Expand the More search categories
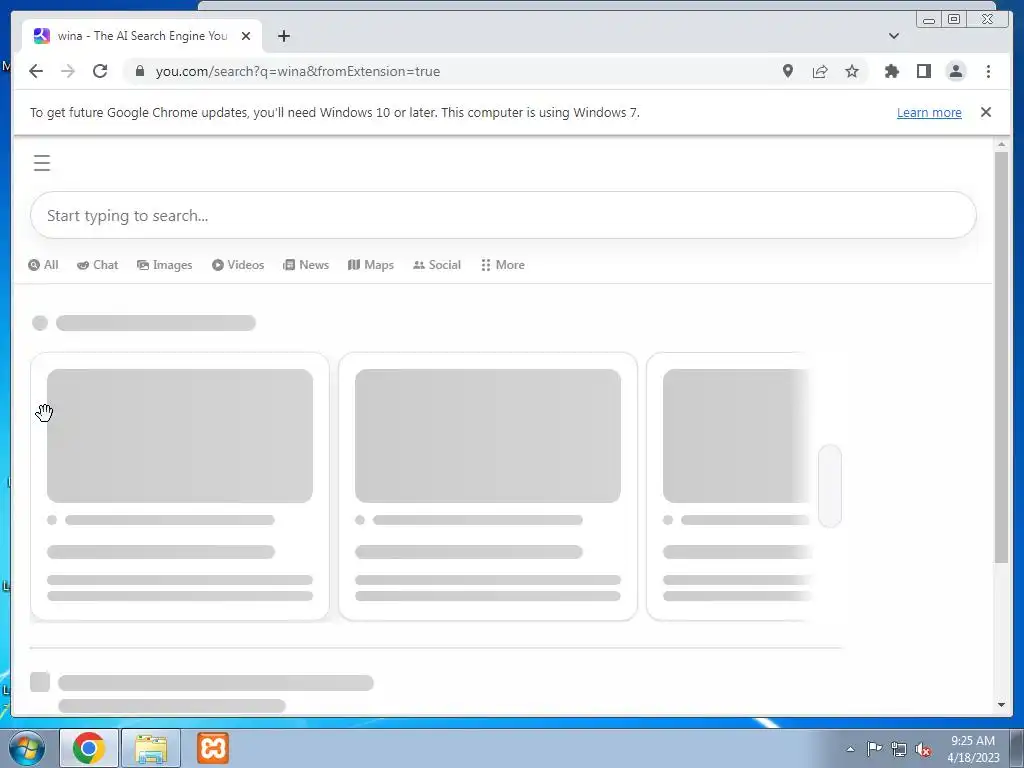The image size is (1024, 768). pyautogui.click(x=503, y=264)
